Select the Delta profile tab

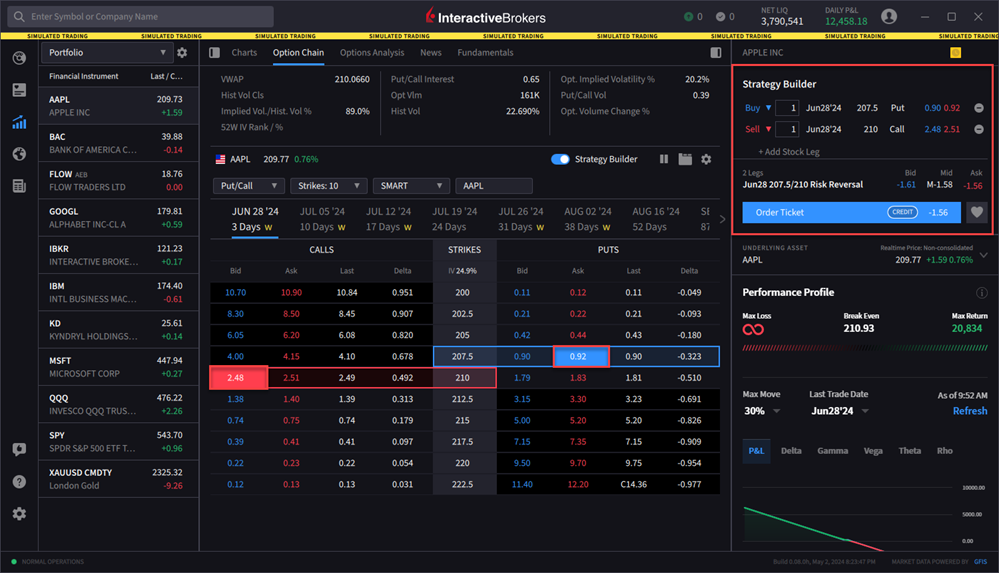tap(791, 451)
